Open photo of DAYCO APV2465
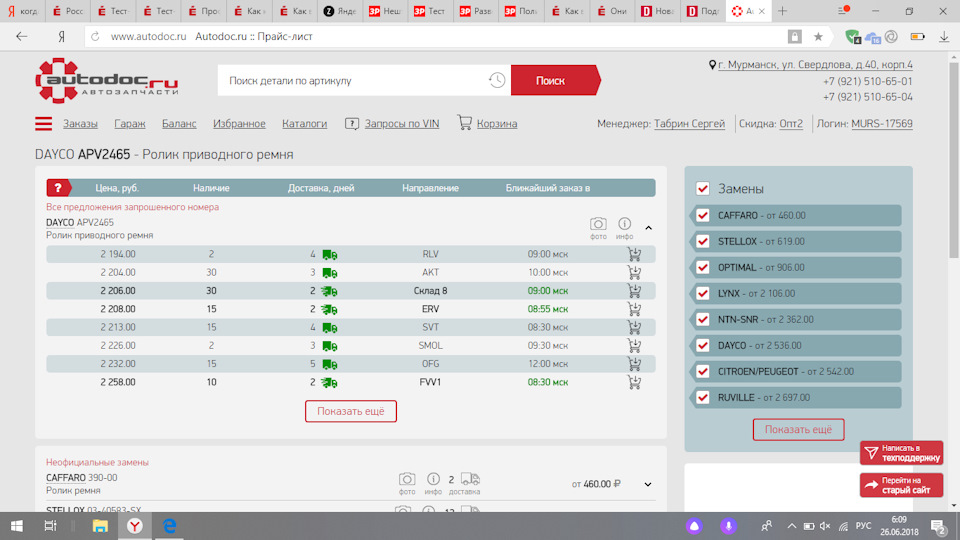The image size is (960, 540). click(598, 224)
